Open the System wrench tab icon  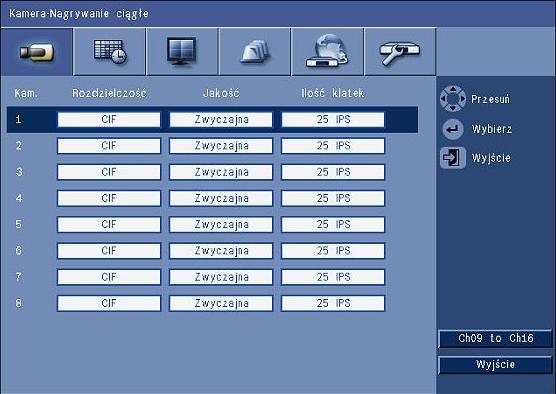[x=400, y=52]
